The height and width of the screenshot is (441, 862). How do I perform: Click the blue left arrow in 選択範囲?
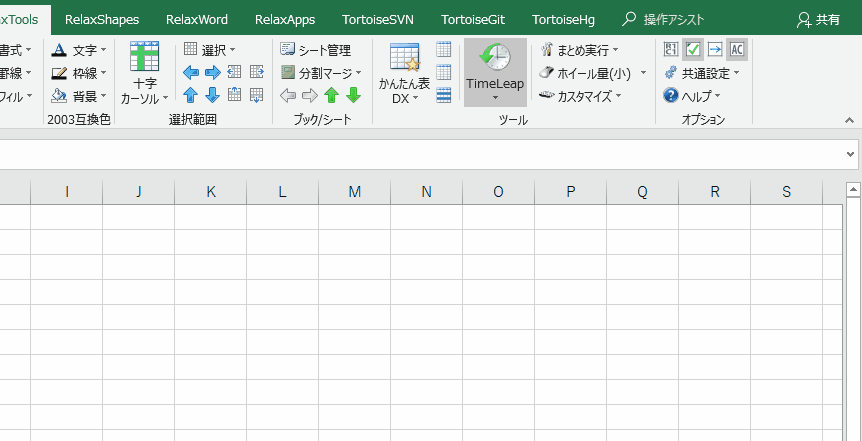pyautogui.click(x=190, y=72)
